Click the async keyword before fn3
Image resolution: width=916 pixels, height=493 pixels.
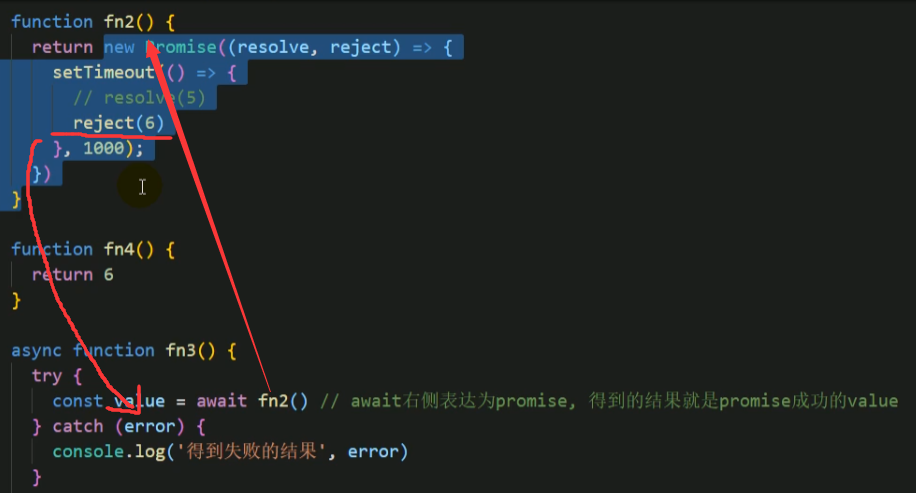point(36,350)
